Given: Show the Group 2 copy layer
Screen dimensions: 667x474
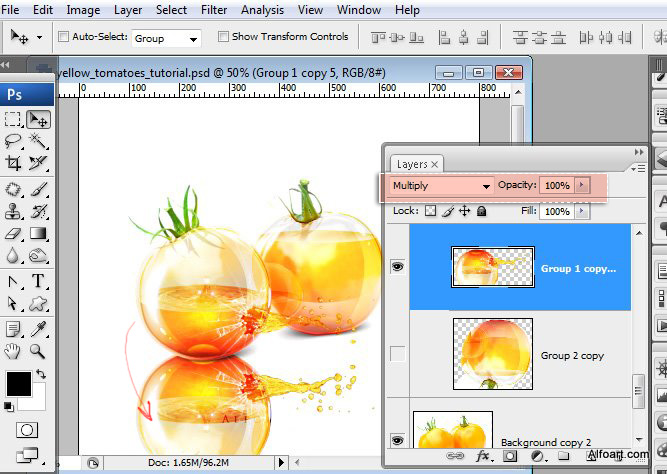Looking at the screenshot, I should tap(397, 355).
